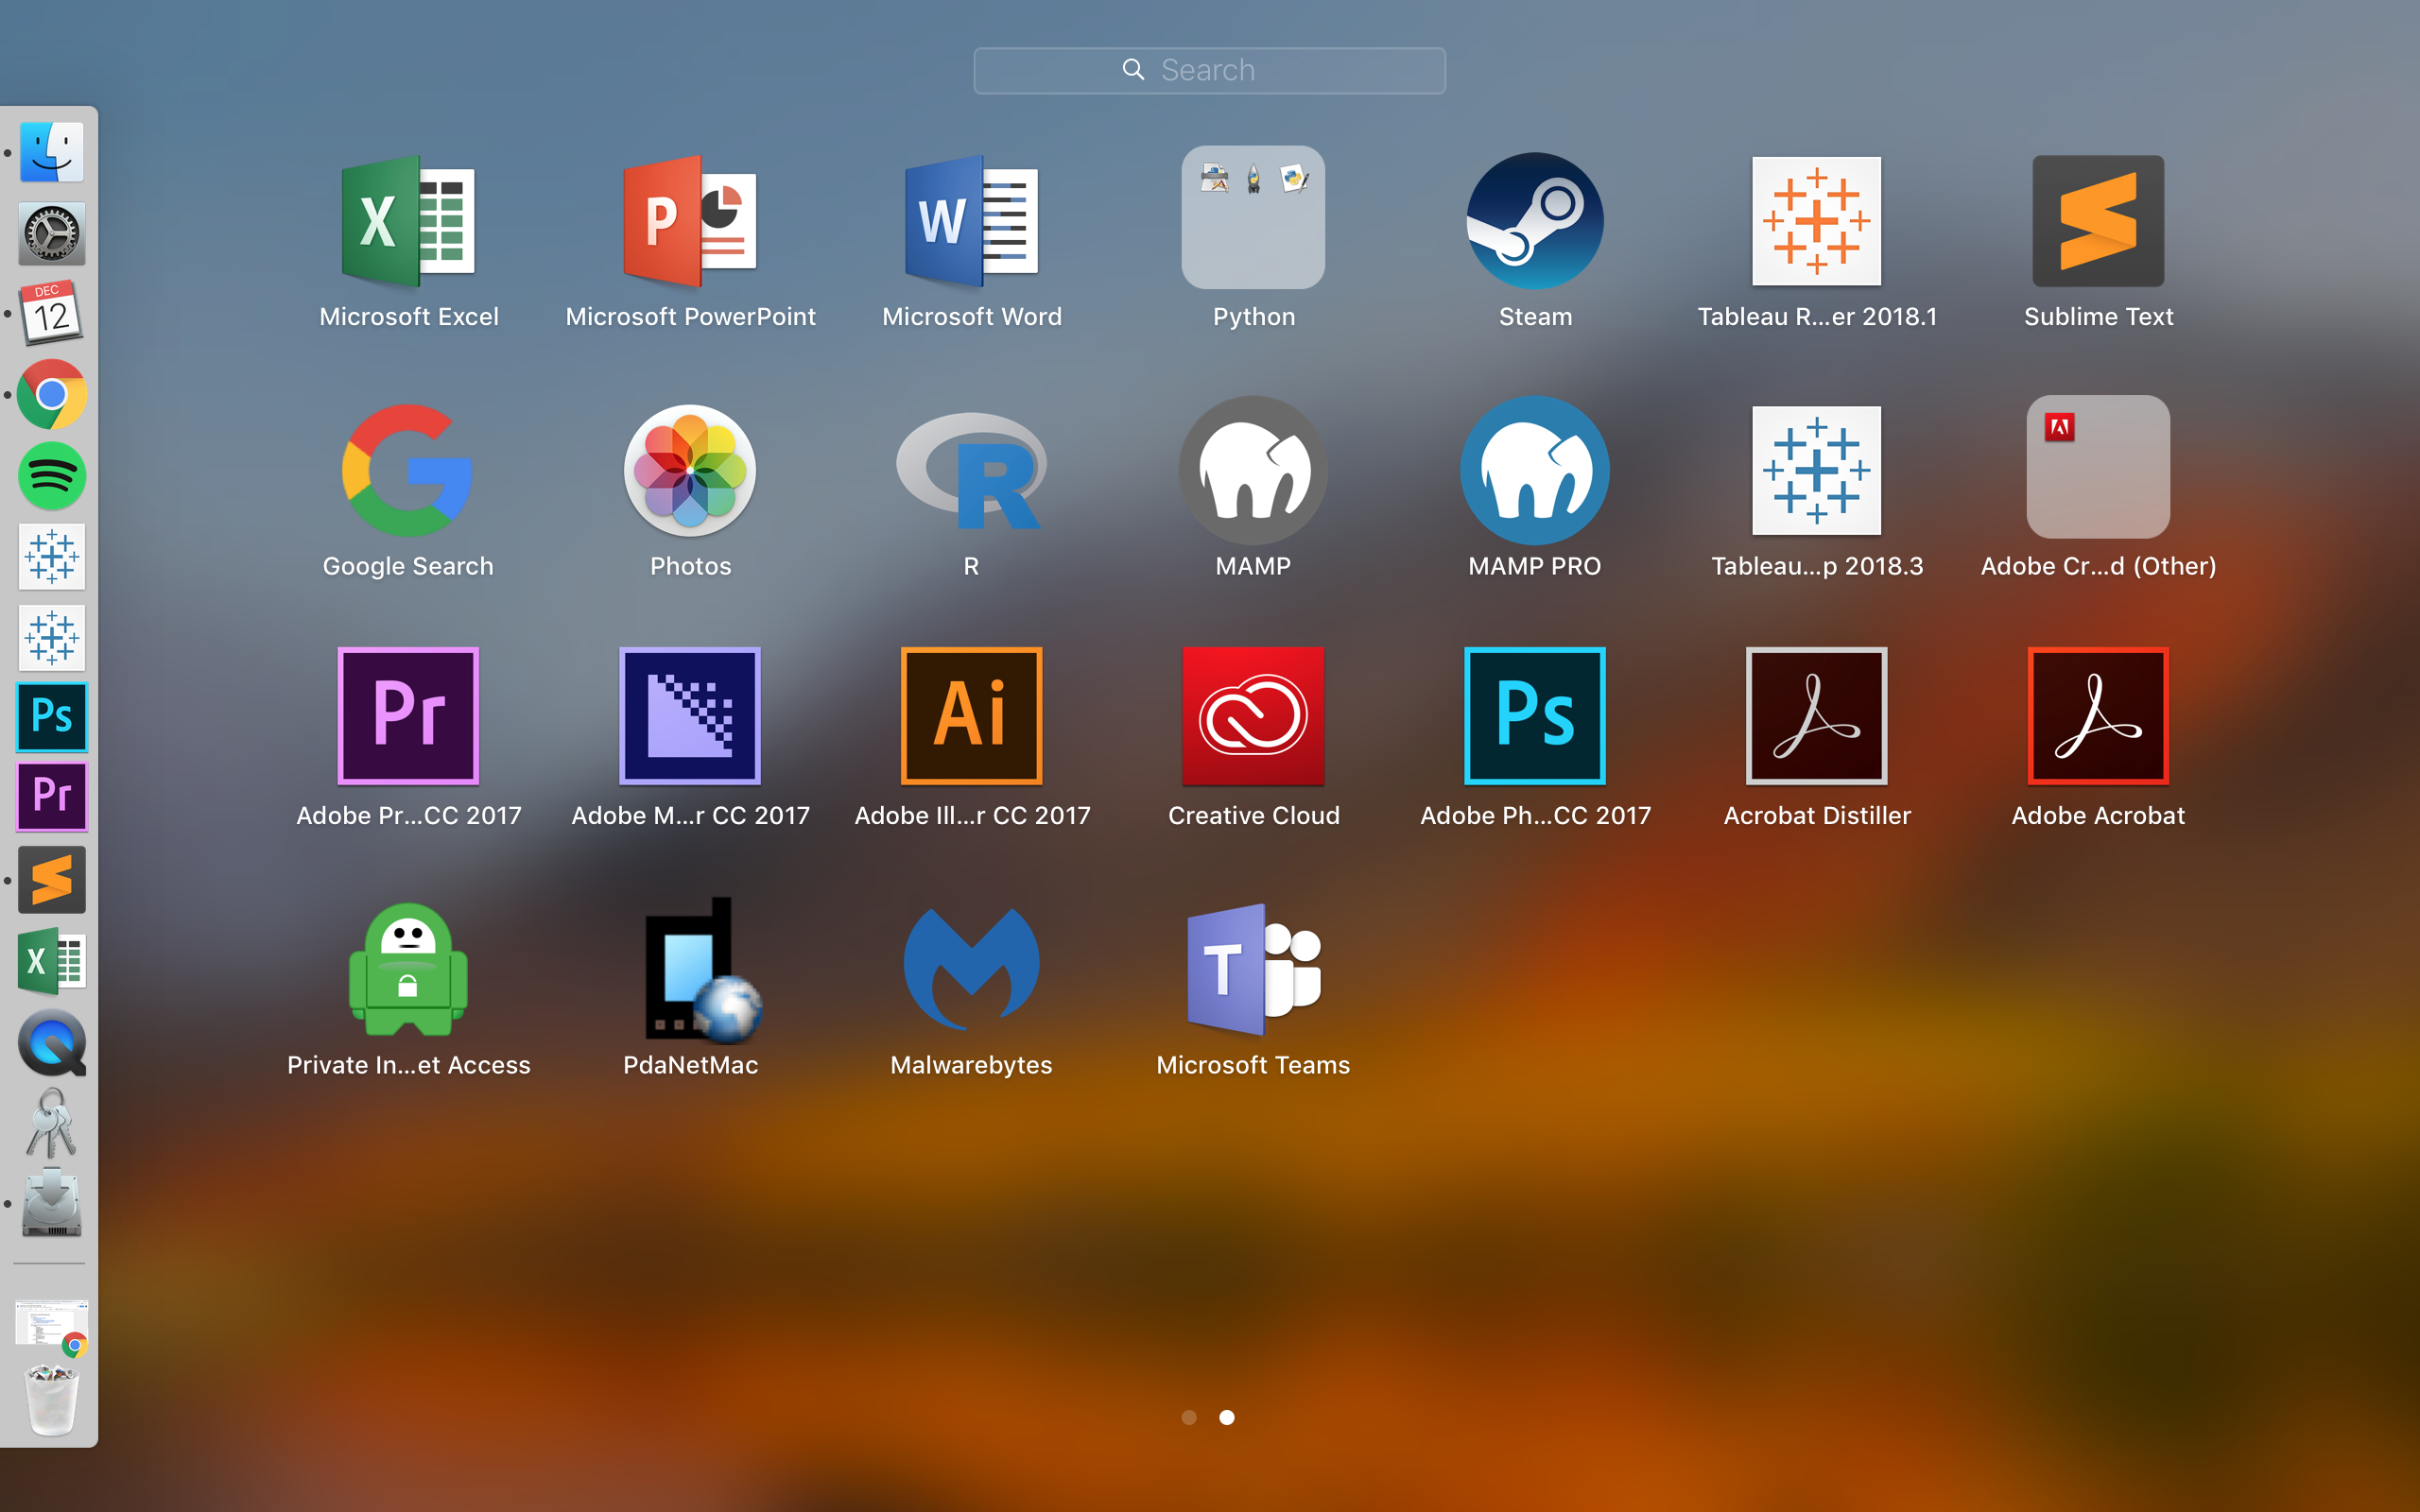Launch the Photos app

pos(690,470)
